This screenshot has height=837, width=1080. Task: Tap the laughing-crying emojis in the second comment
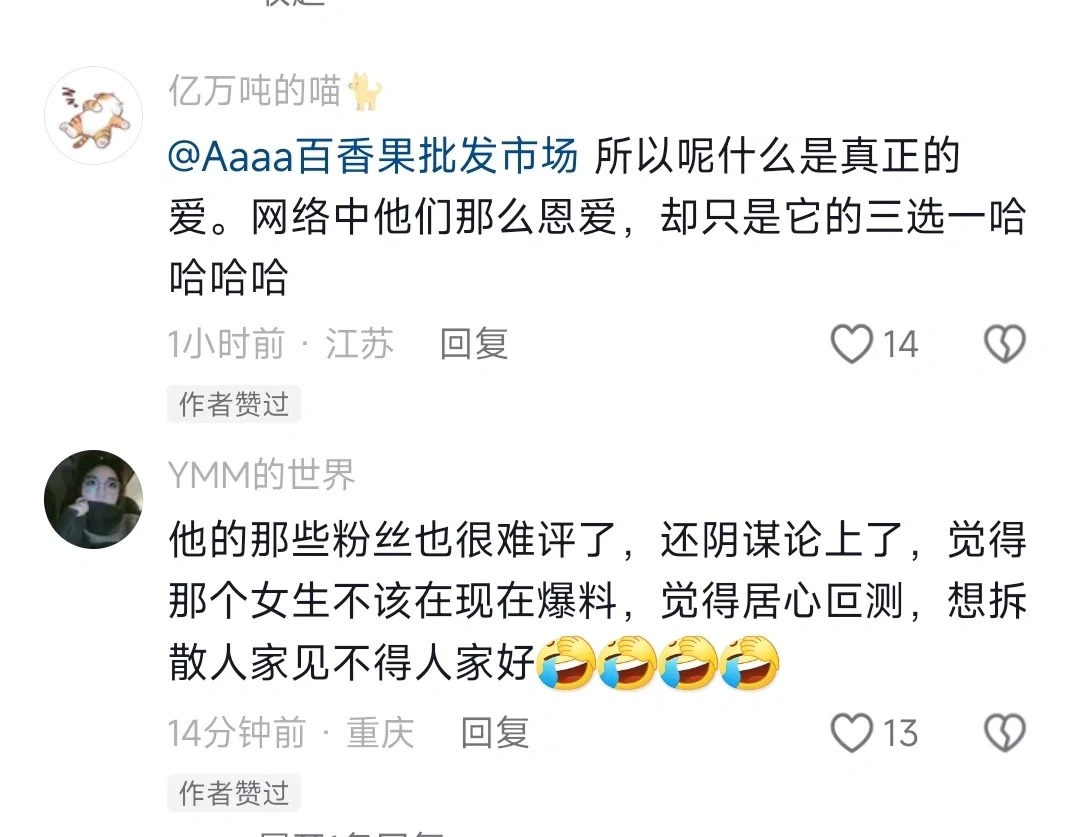tap(658, 663)
